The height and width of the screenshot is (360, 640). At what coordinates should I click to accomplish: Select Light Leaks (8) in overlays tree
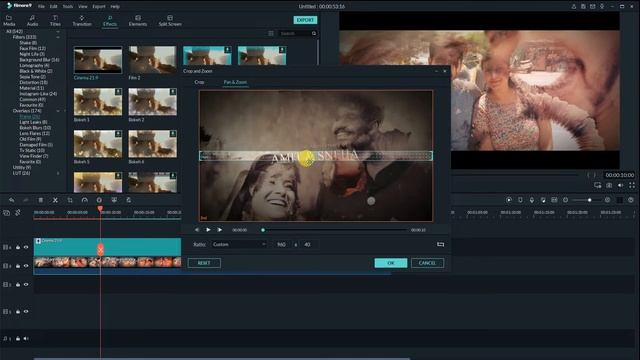pyautogui.click(x=33, y=122)
